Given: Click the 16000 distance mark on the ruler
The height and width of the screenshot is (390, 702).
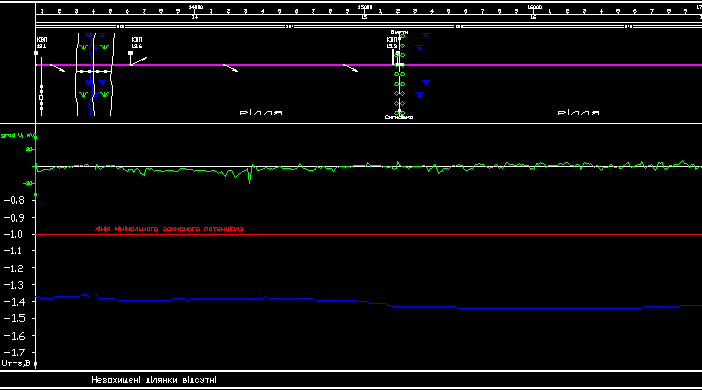Looking at the screenshot, I should (534, 7).
